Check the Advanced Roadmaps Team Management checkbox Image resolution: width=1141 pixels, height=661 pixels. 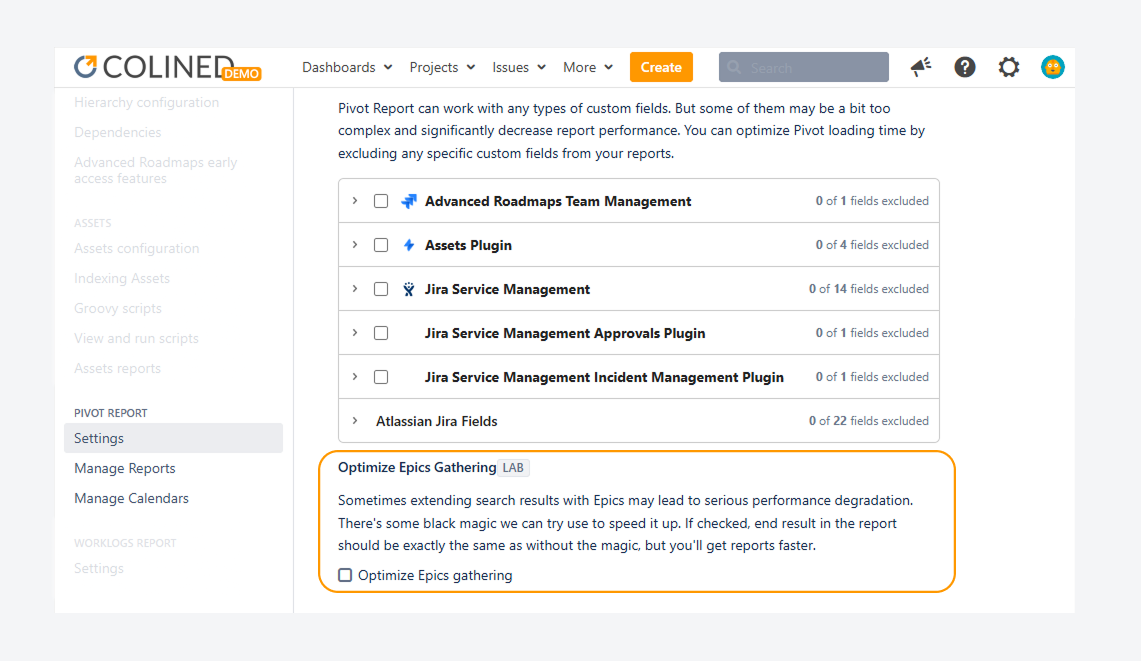point(381,201)
